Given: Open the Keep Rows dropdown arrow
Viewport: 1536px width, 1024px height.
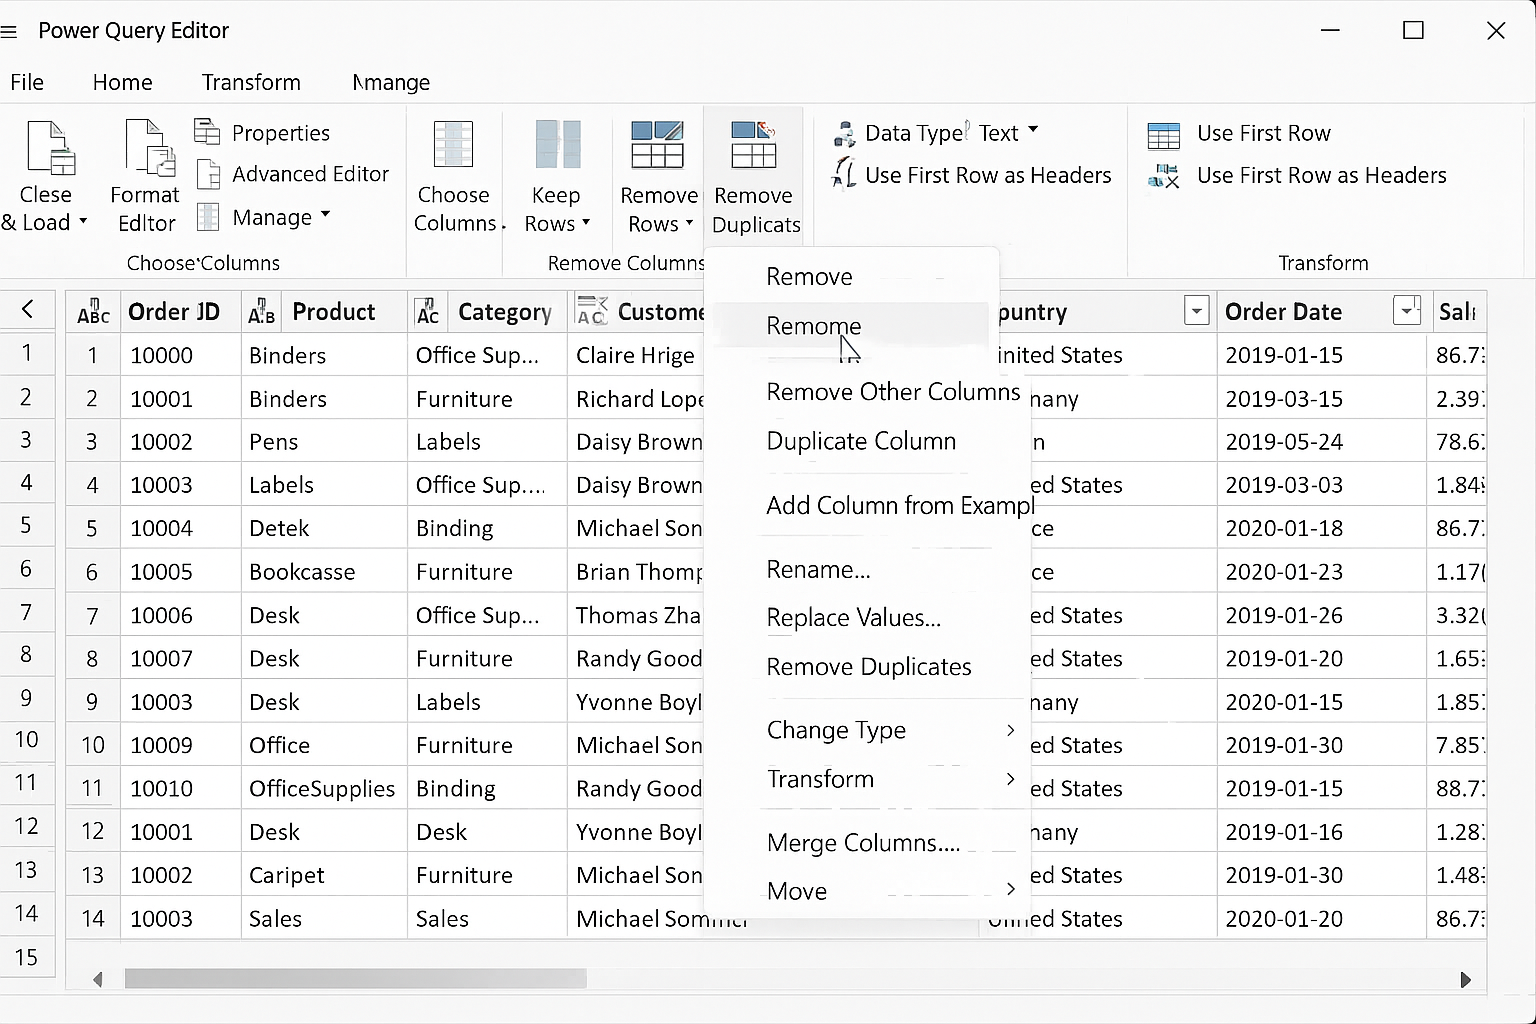Looking at the screenshot, I should (x=586, y=222).
